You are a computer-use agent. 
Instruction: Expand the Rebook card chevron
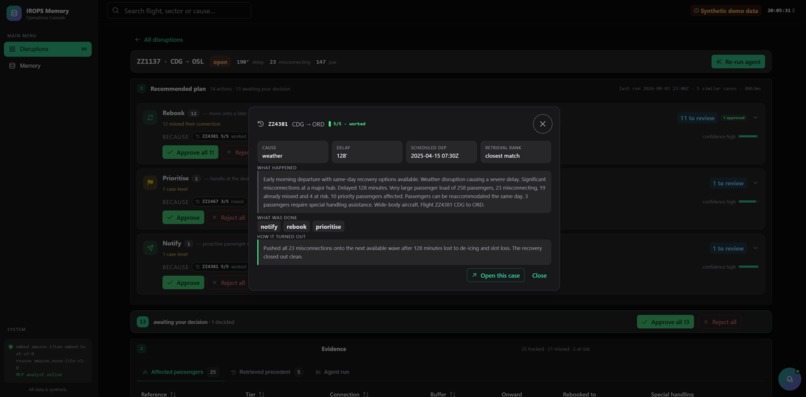pos(756,118)
